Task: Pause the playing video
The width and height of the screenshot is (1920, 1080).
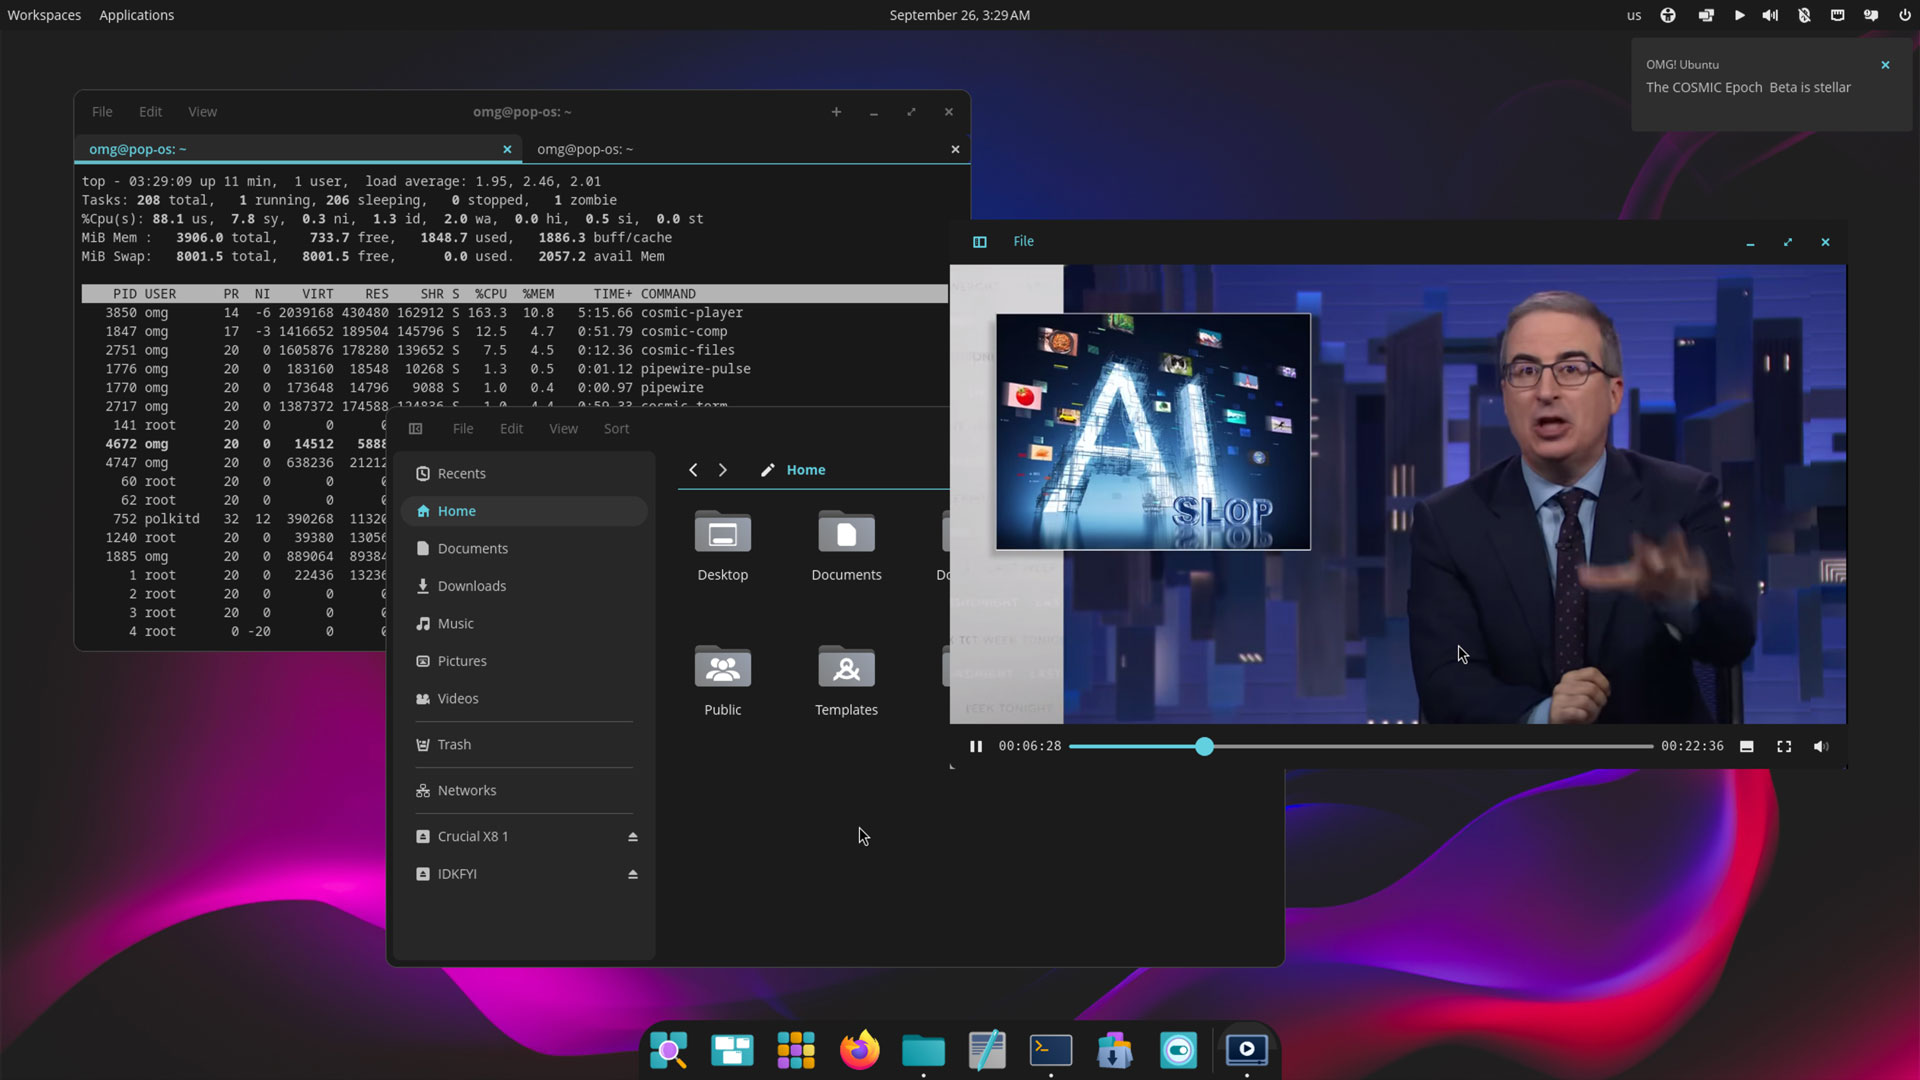Action: [975, 747]
